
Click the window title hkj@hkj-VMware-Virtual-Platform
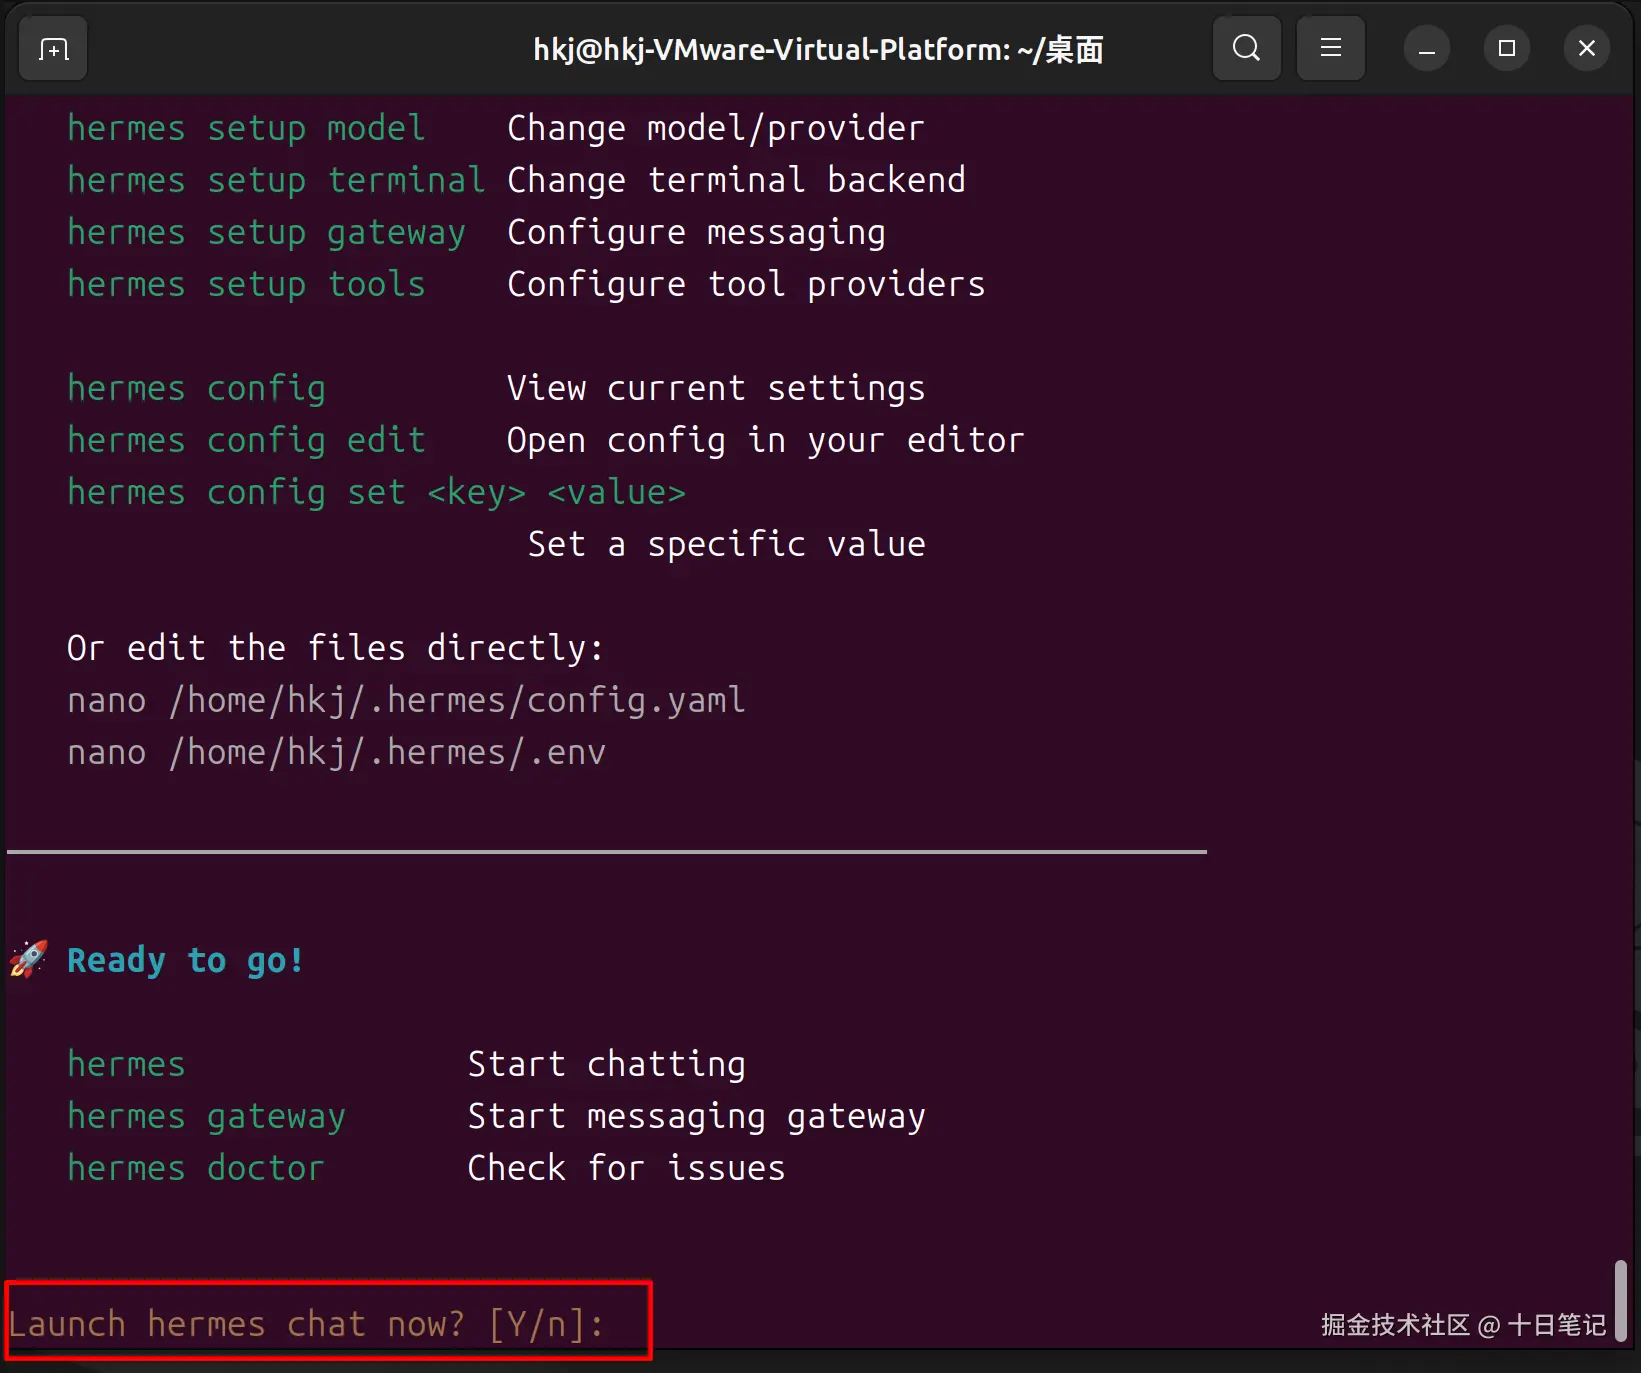tap(818, 49)
